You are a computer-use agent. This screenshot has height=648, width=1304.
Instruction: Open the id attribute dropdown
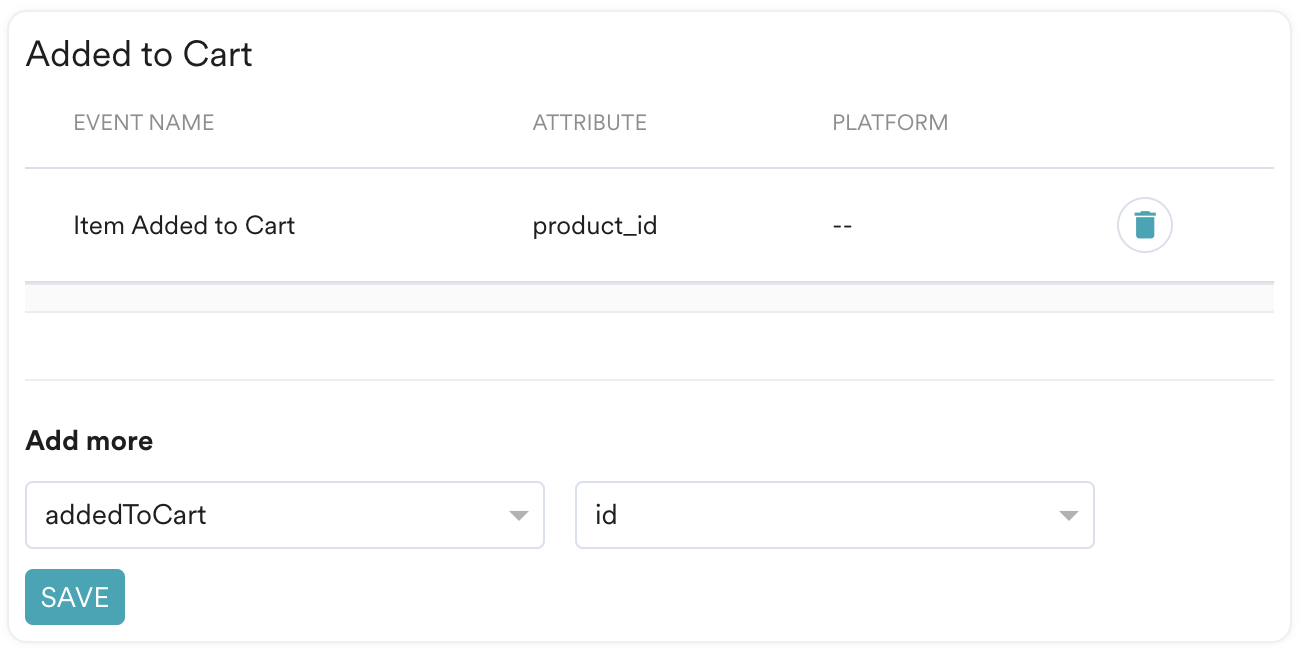pyautogui.click(x=835, y=515)
